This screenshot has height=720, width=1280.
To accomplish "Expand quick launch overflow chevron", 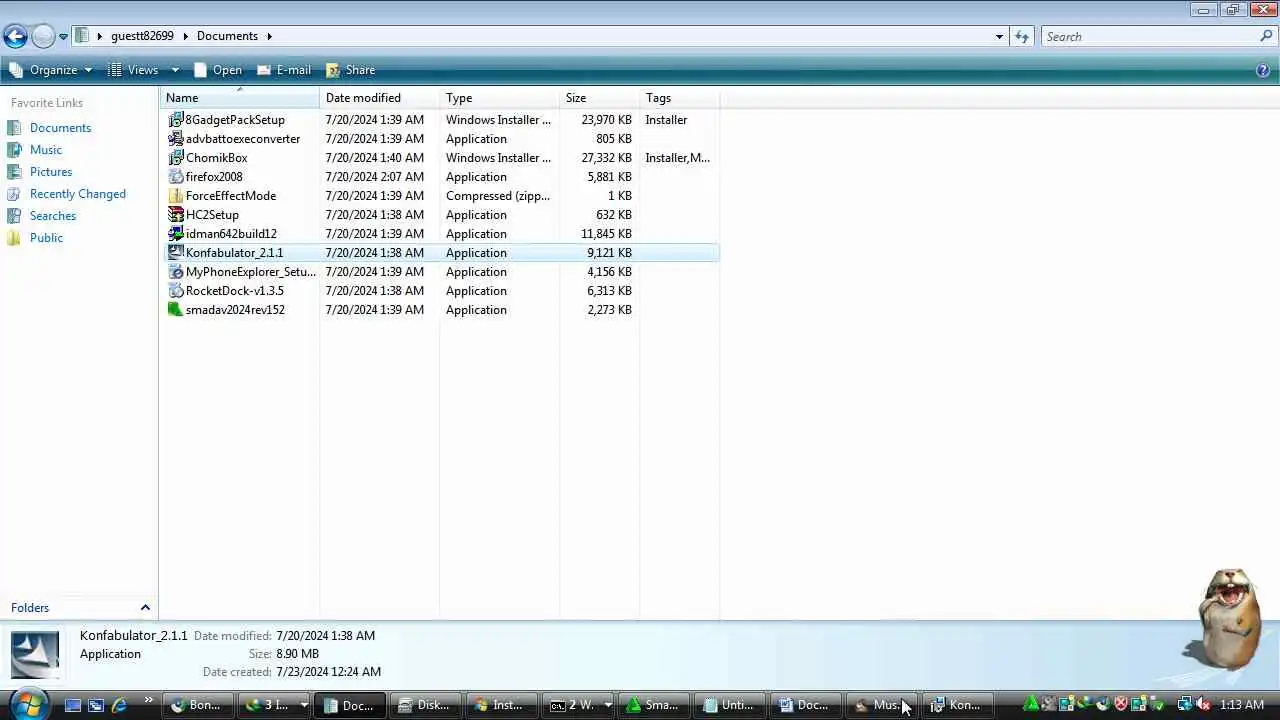I will pyautogui.click(x=149, y=700).
